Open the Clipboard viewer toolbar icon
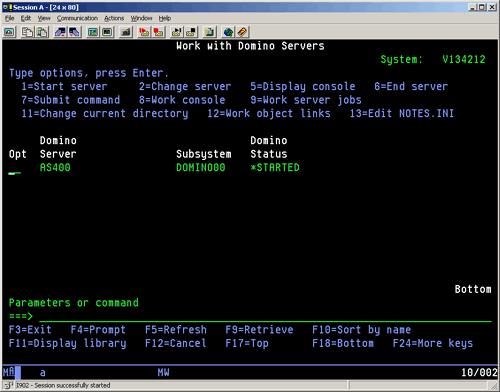The height and width of the screenshot is (392, 500). tap(210, 32)
